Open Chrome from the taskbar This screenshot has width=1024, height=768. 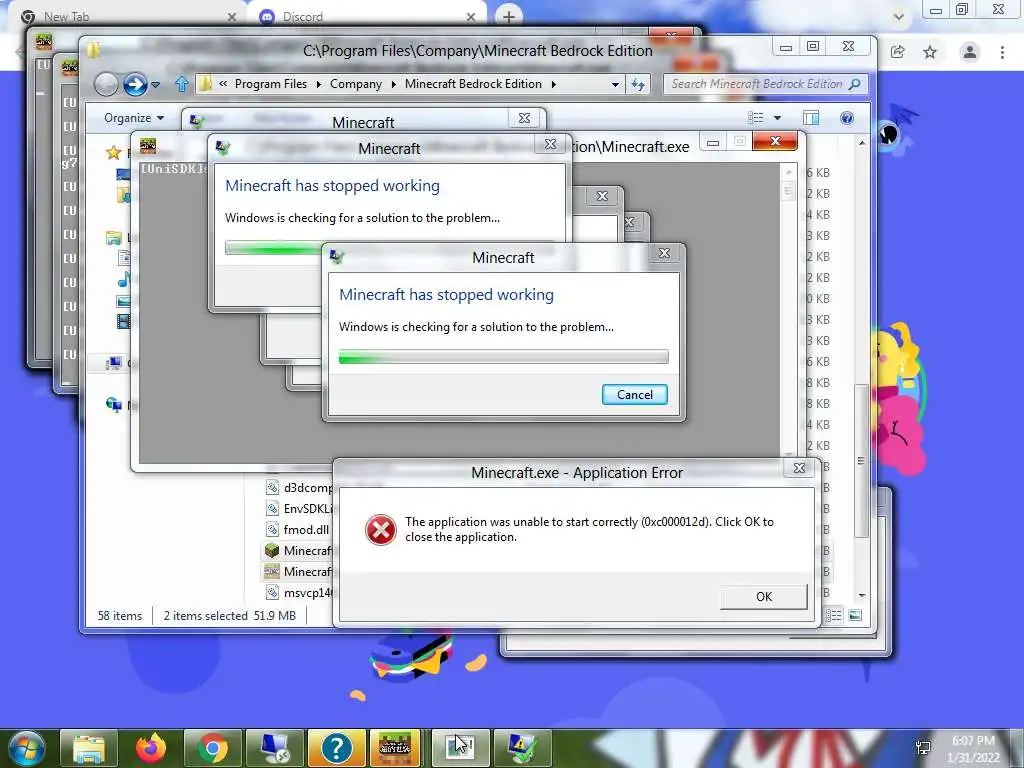[212, 748]
